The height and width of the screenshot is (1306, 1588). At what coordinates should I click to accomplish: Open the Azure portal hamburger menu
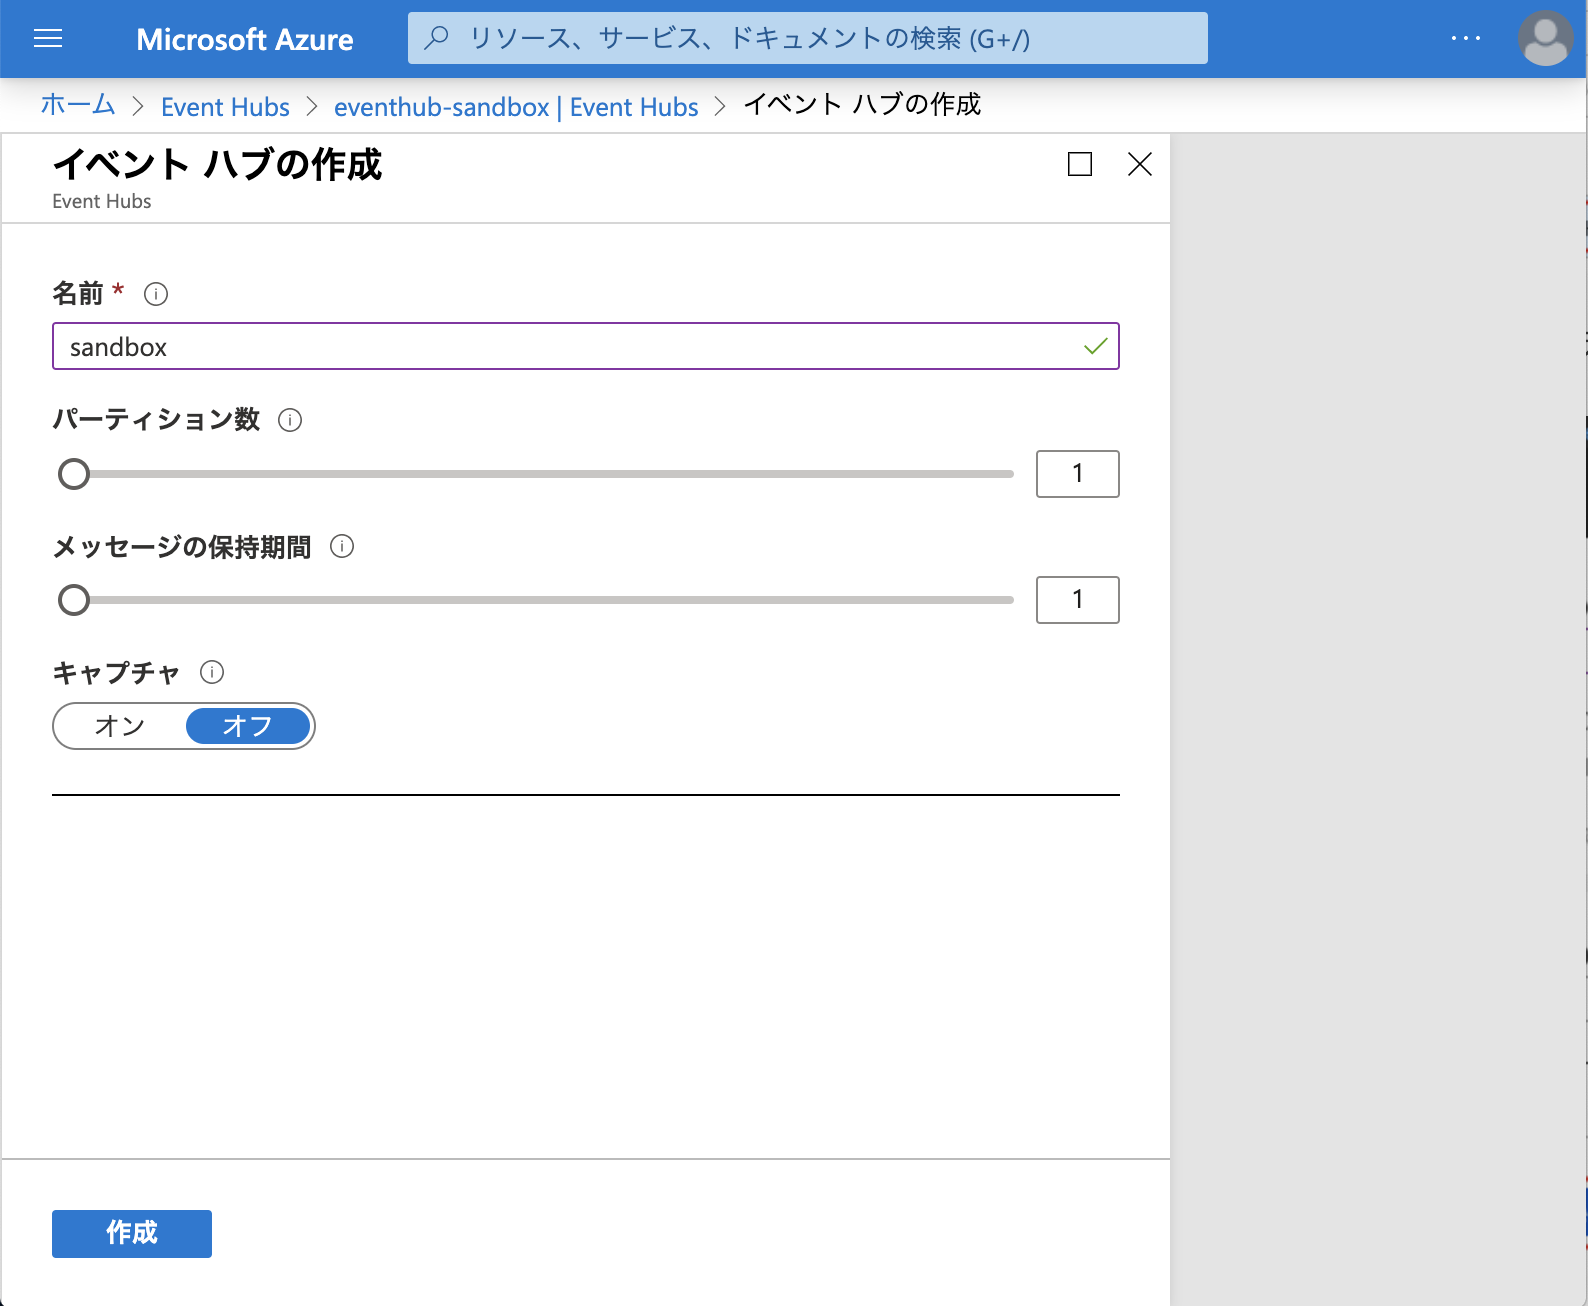point(48,39)
